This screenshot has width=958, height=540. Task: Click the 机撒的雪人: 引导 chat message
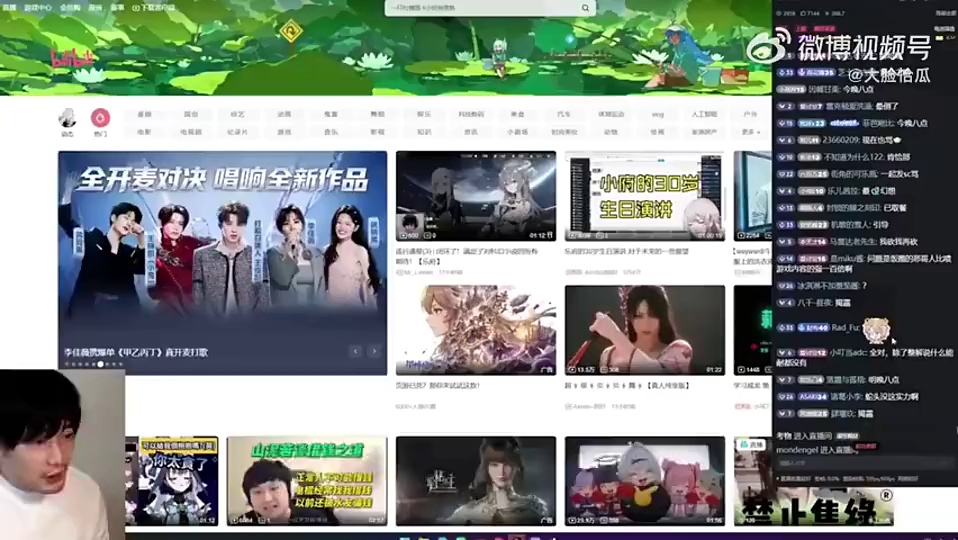point(832,224)
